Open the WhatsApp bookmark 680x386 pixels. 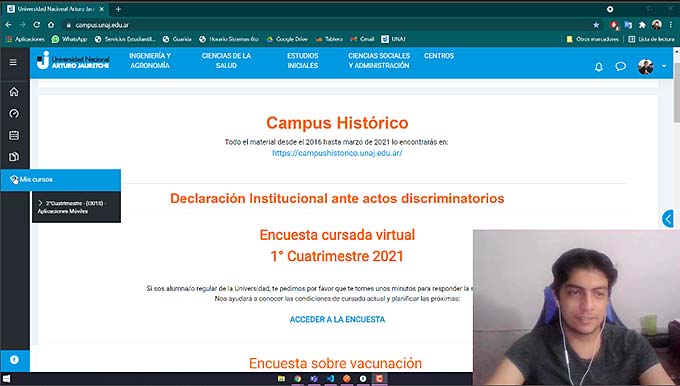click(x=70, y=39)
